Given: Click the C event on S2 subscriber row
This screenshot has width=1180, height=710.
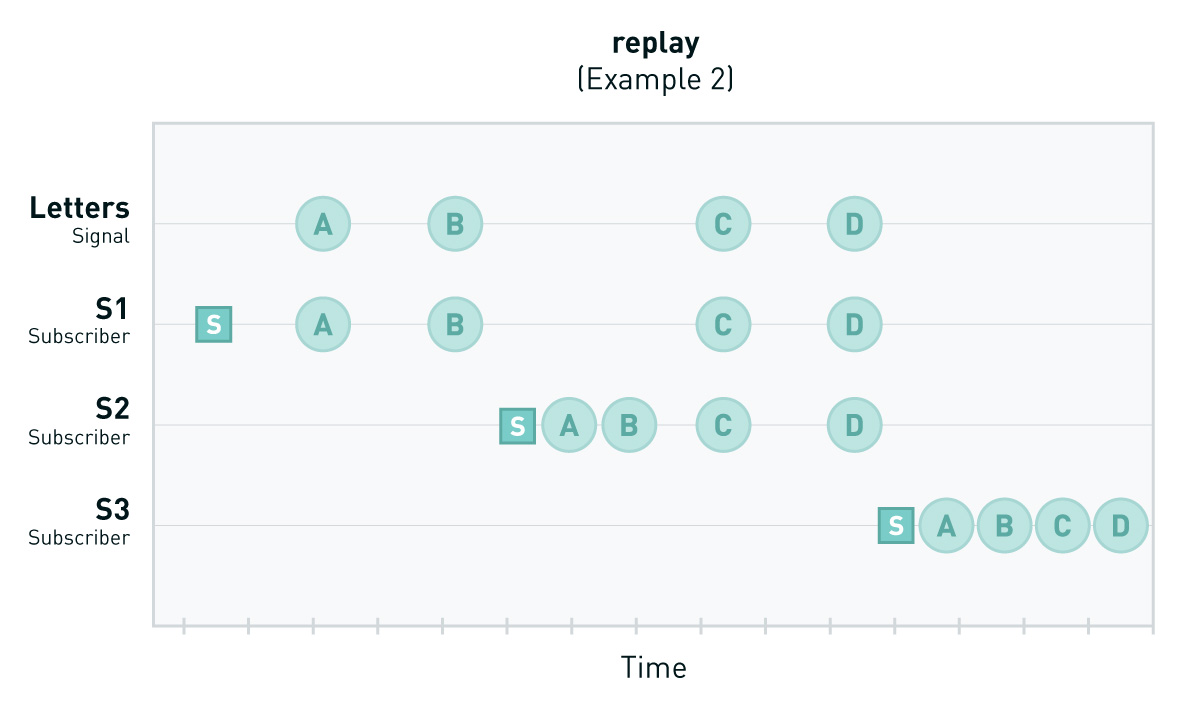Looking at the screenshot, I should 723,425.
